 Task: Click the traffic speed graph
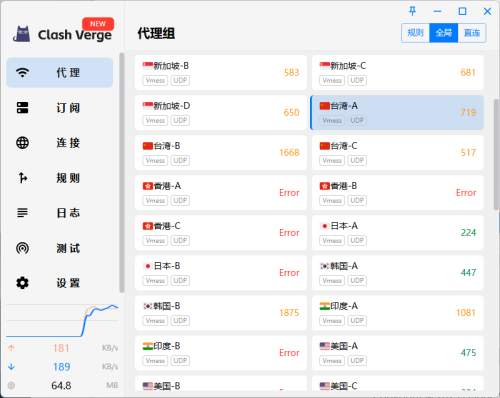tap(62, 321)
